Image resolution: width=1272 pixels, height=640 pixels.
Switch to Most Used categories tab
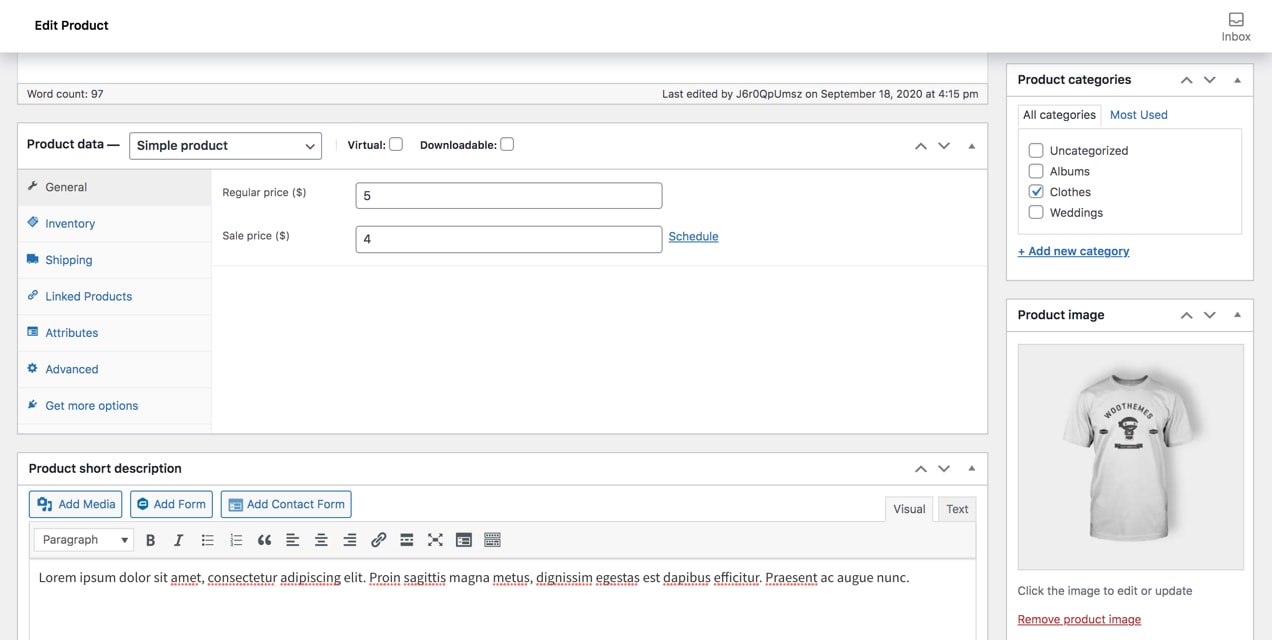tap(1138, 115)
